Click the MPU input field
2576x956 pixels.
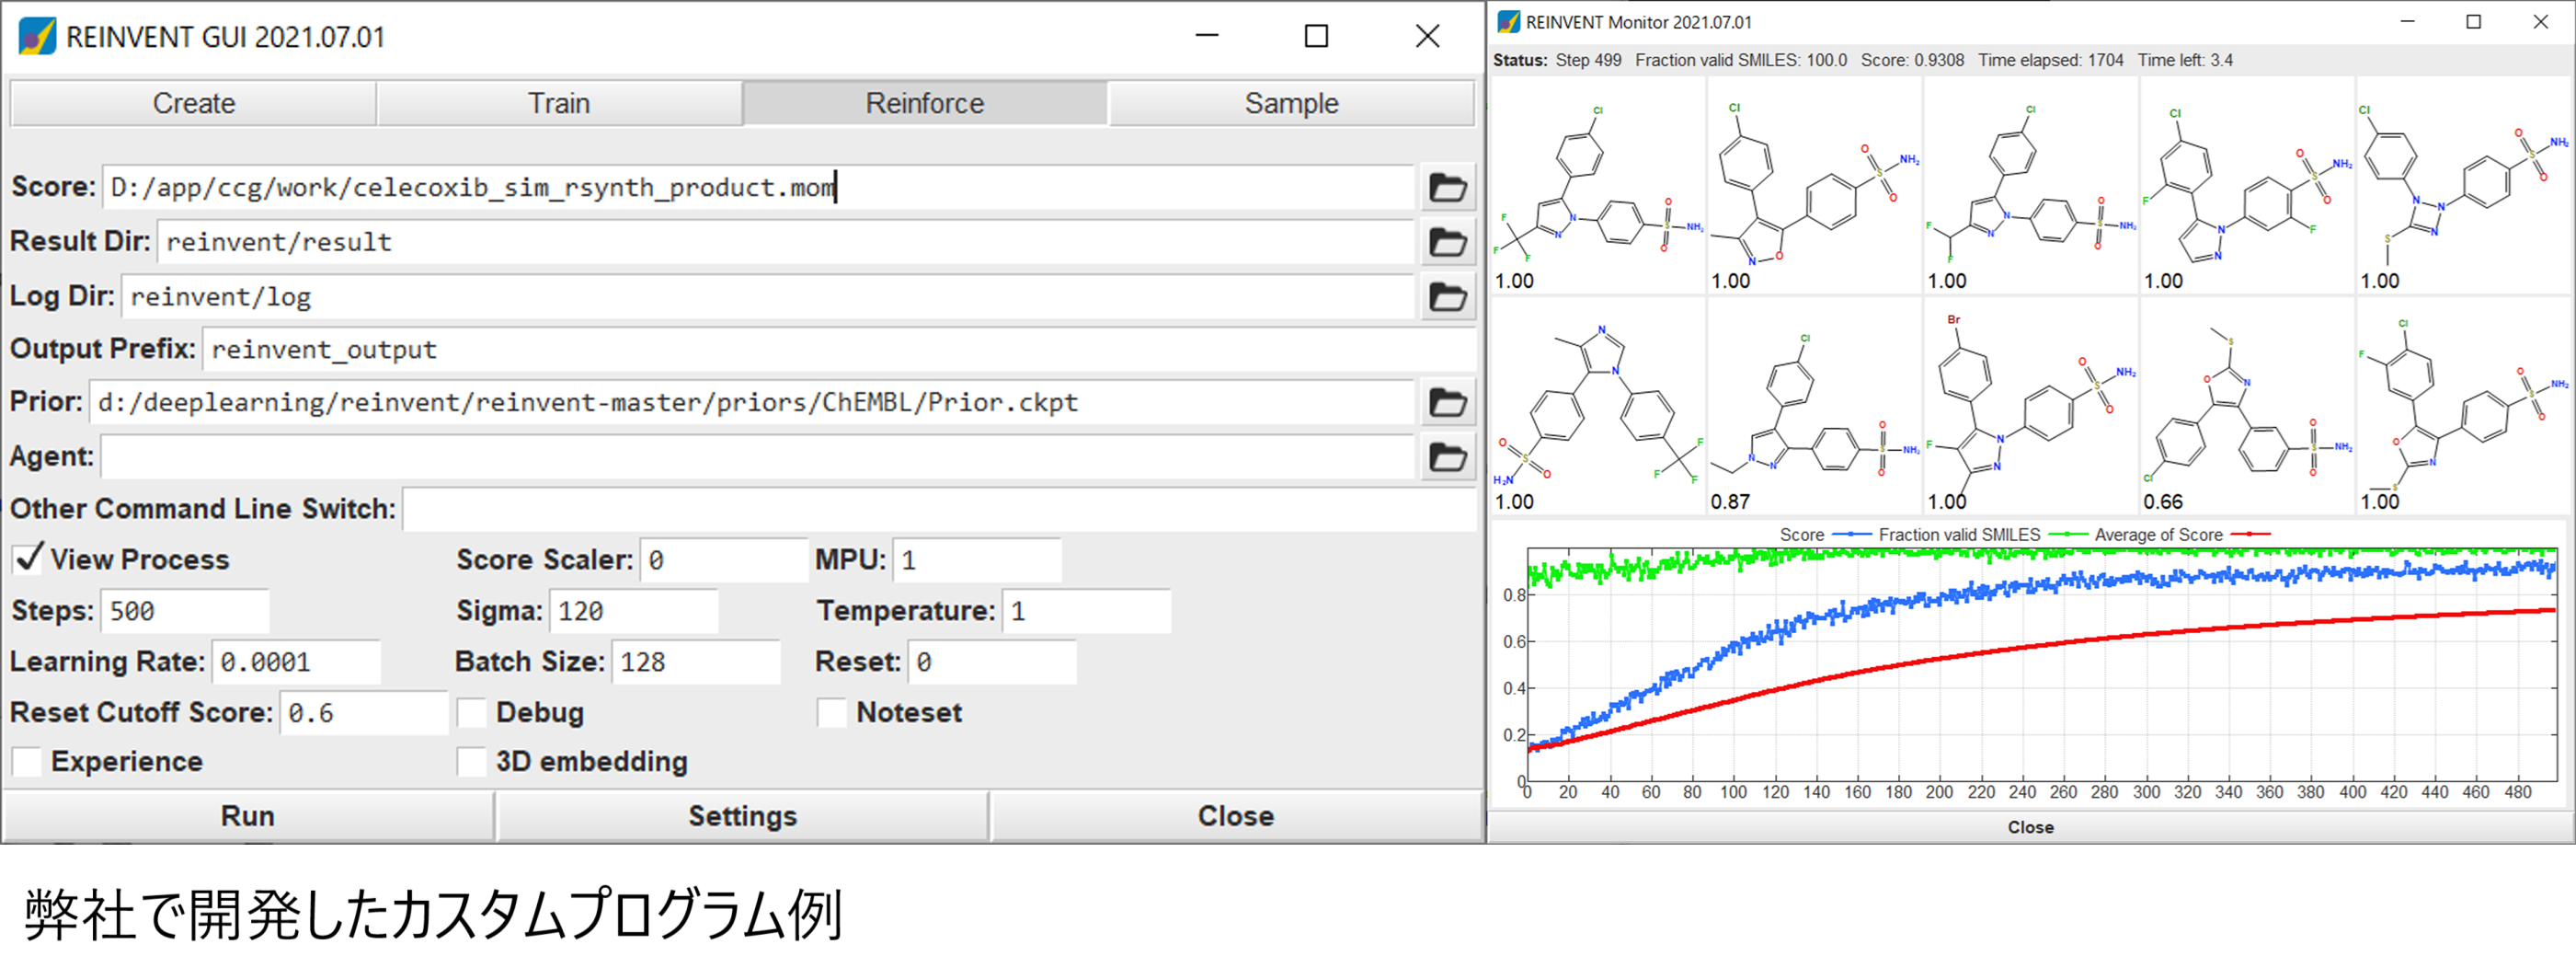[x=976, y=560]
